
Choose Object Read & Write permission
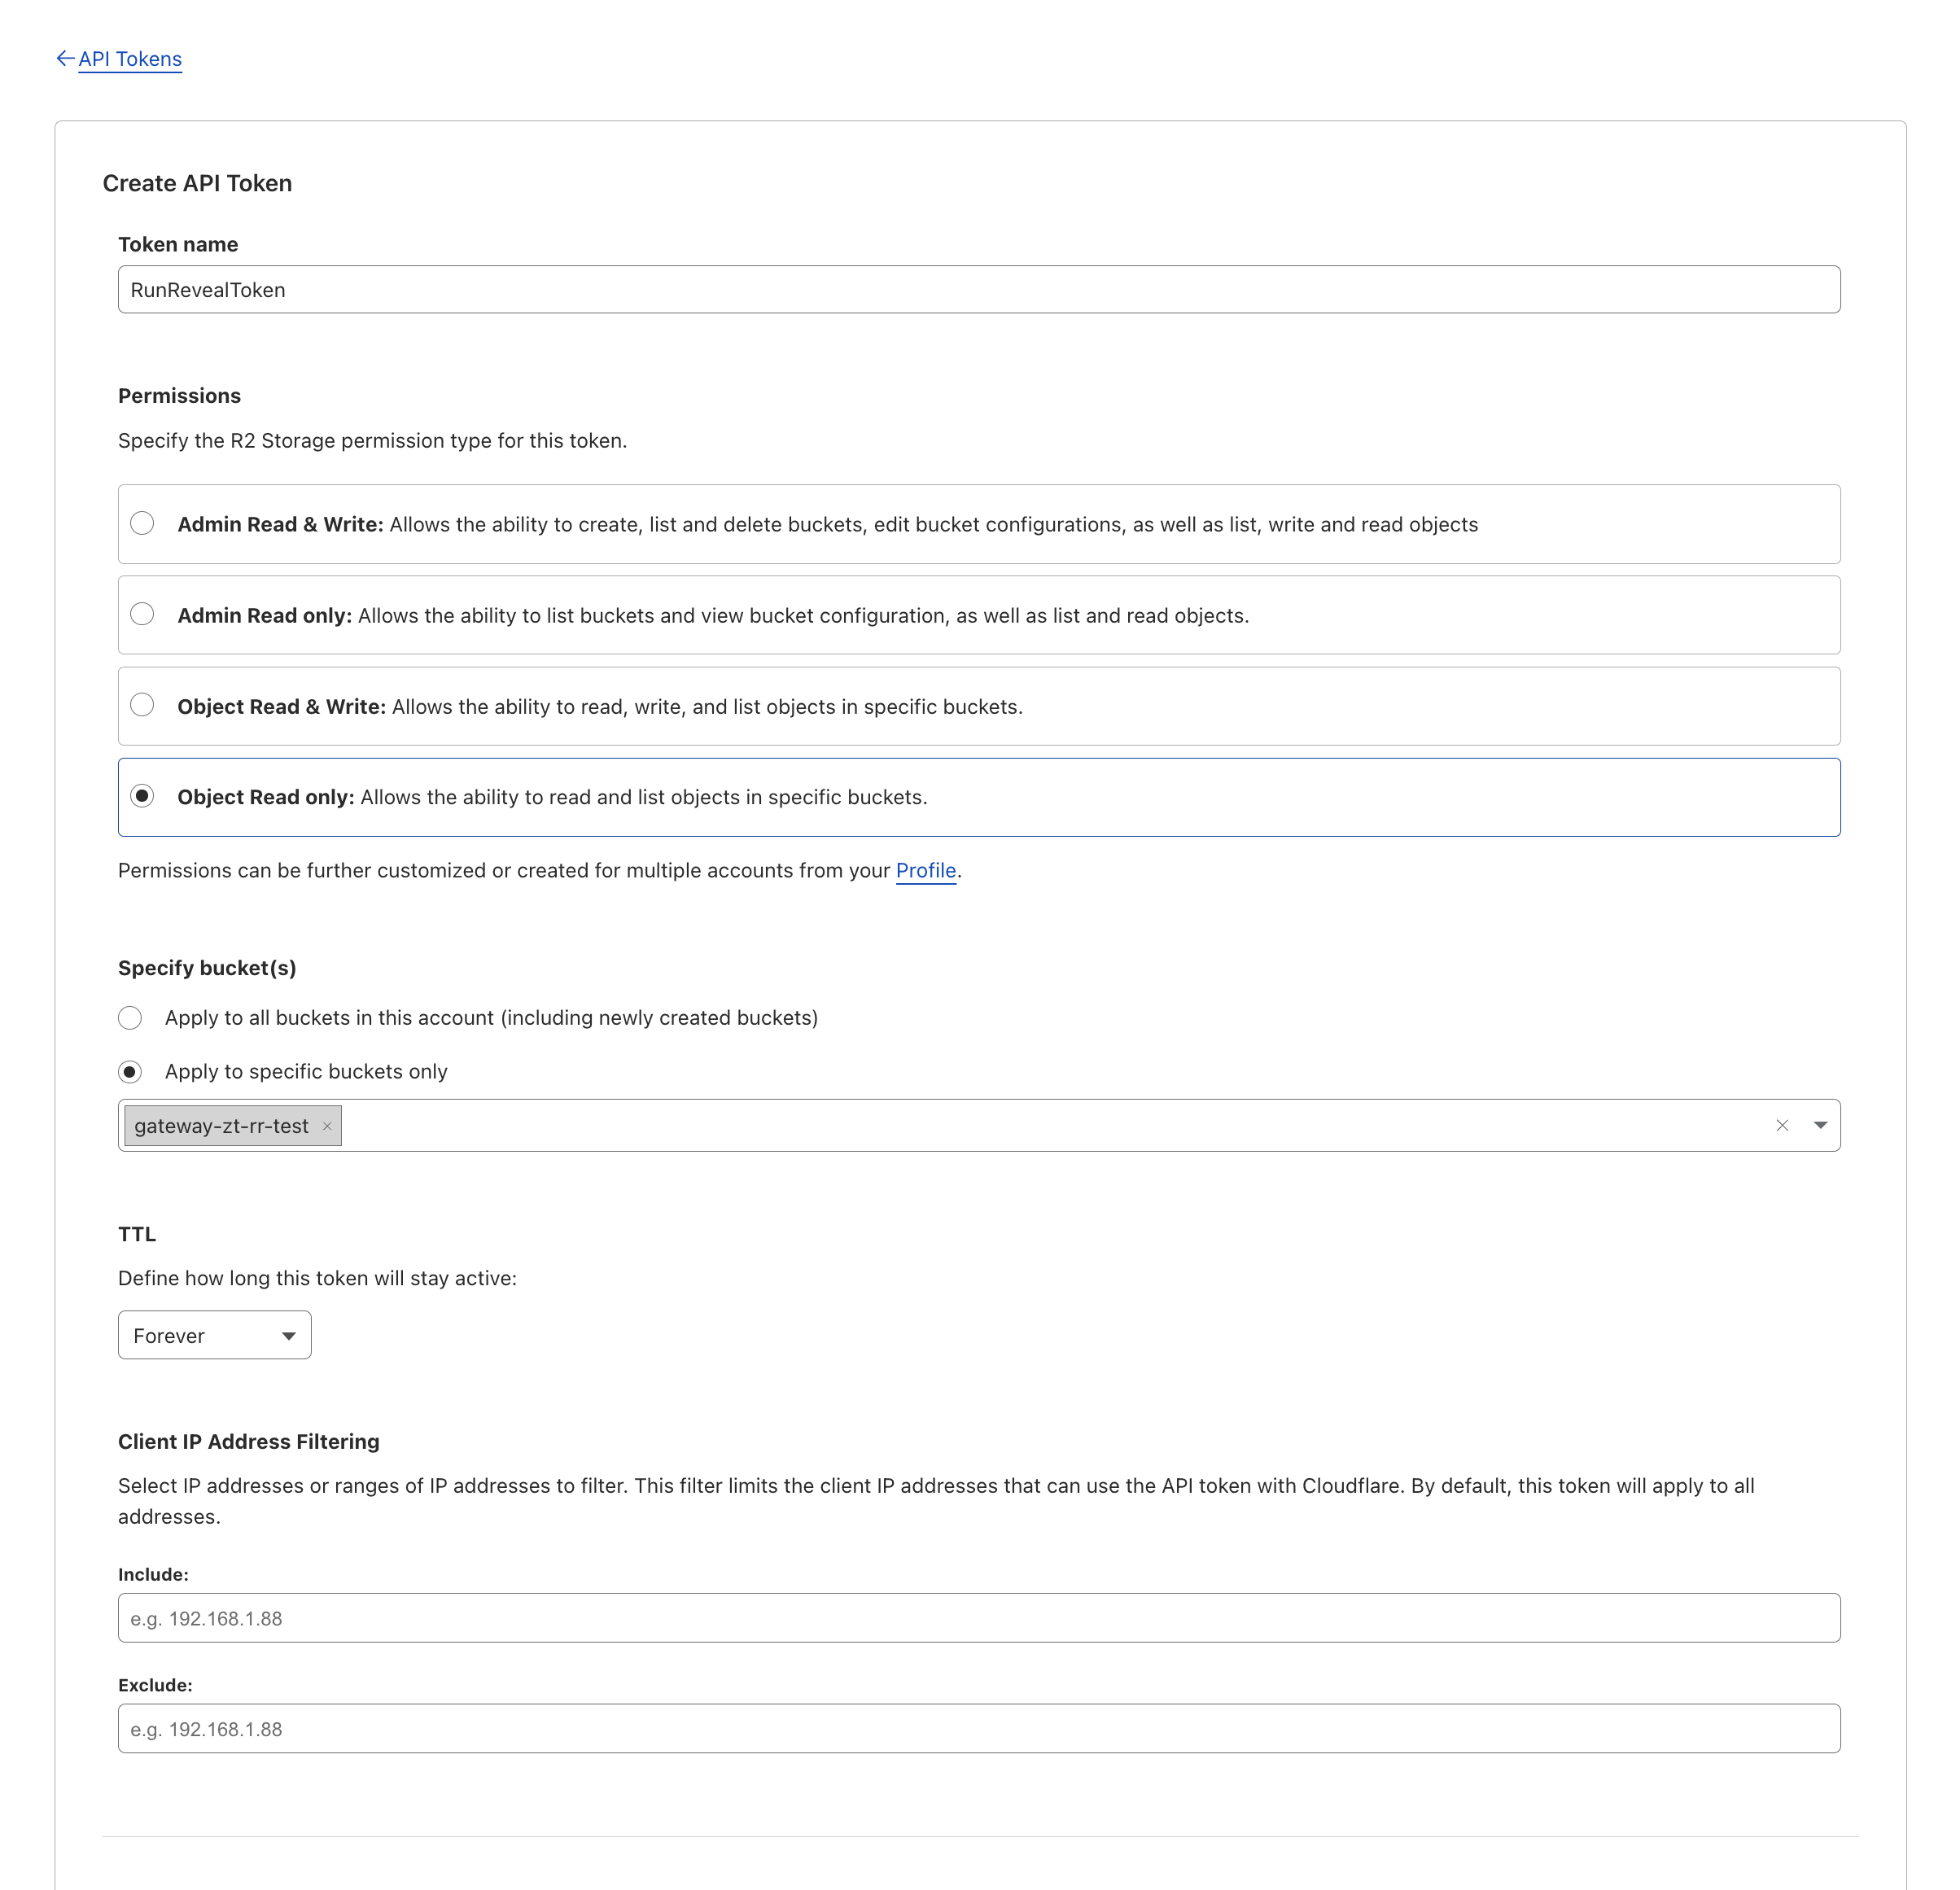click(x=142, y=705)
